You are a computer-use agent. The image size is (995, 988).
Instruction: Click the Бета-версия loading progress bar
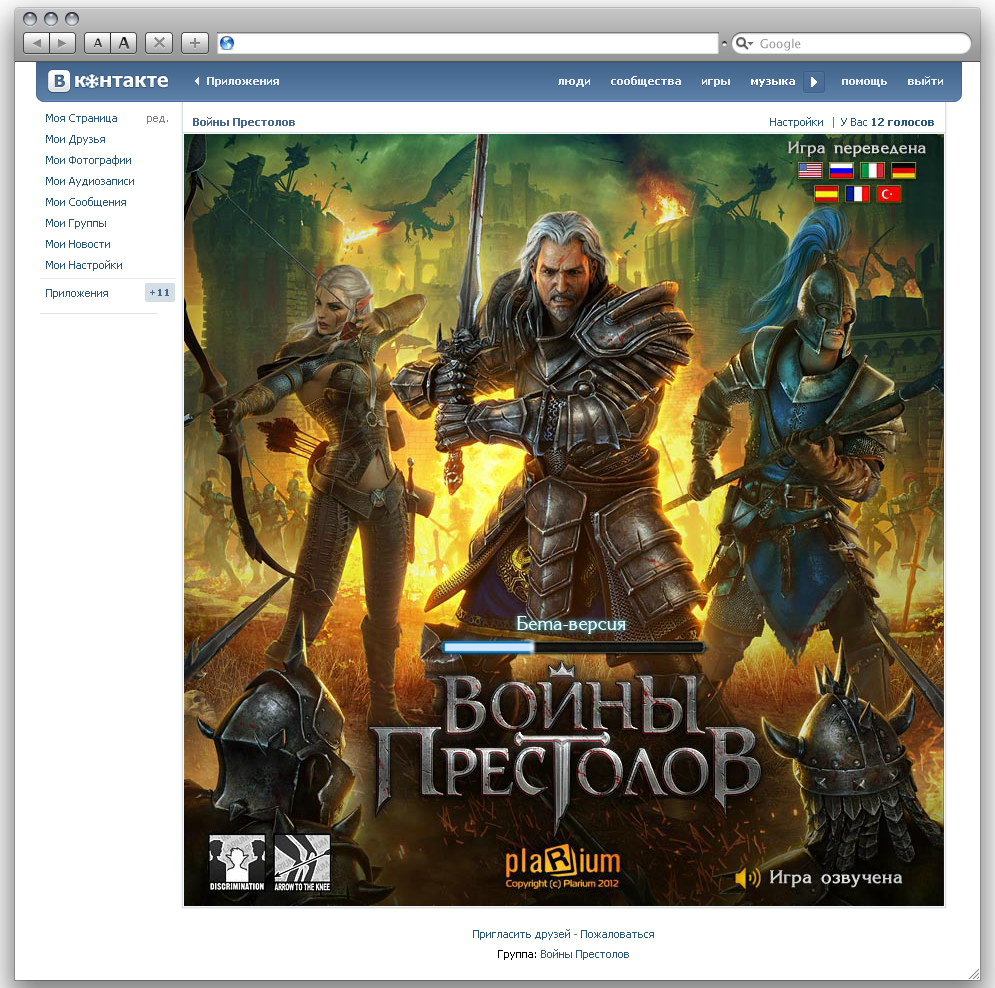pyautogui.click(x=573, y=647)
